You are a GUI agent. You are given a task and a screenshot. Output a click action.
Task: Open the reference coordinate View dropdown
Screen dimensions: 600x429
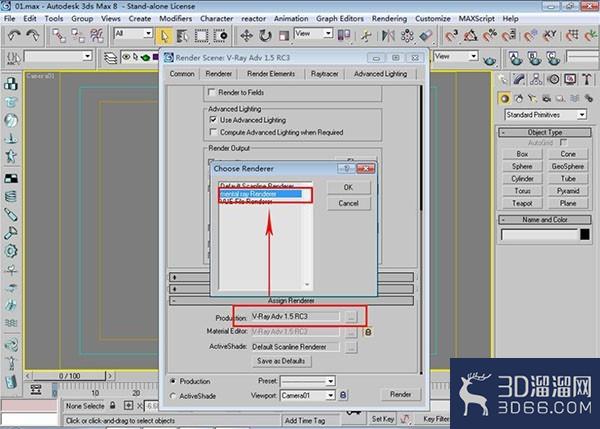click(328, 34)
